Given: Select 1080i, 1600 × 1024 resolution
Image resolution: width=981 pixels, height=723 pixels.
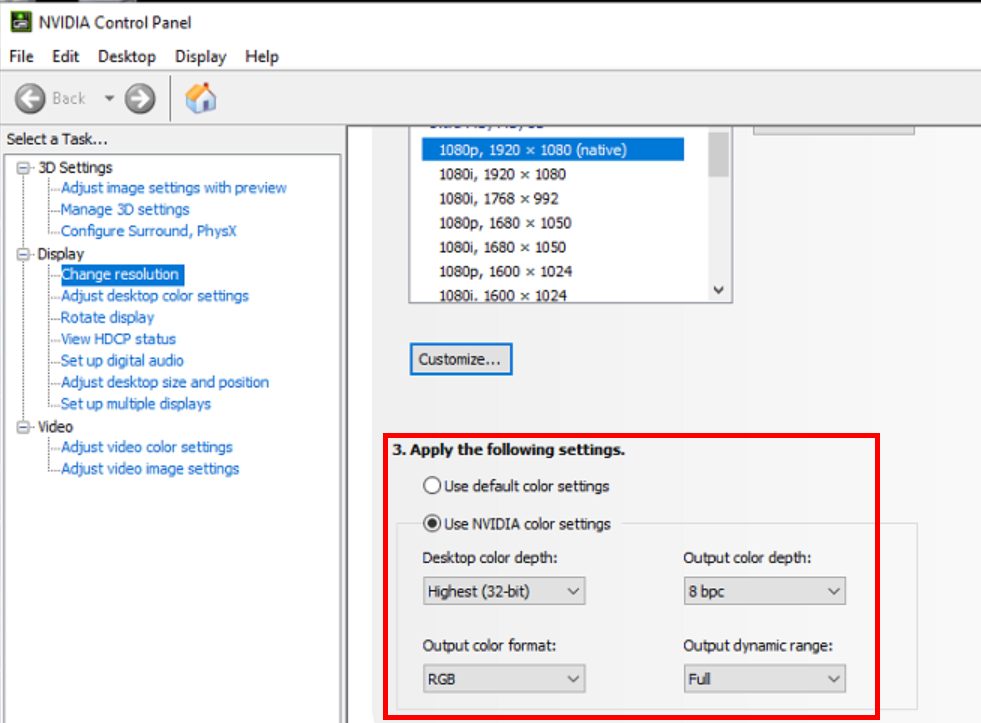Looking at the screenshot, I should (x=502, y=295).
